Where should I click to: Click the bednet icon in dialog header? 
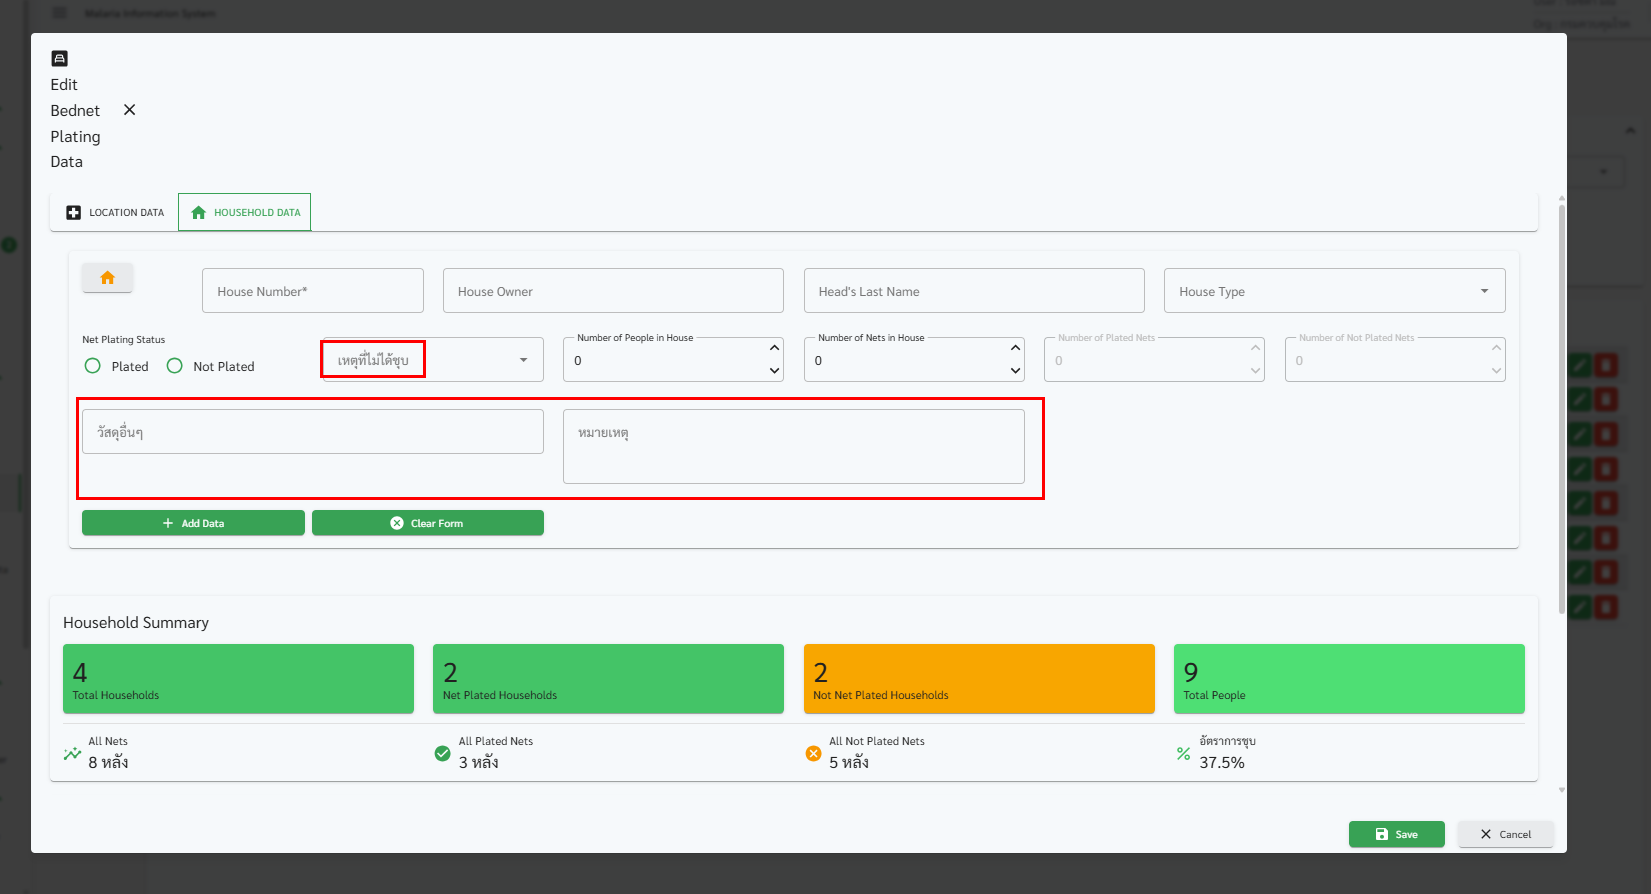tap(59, 59)
